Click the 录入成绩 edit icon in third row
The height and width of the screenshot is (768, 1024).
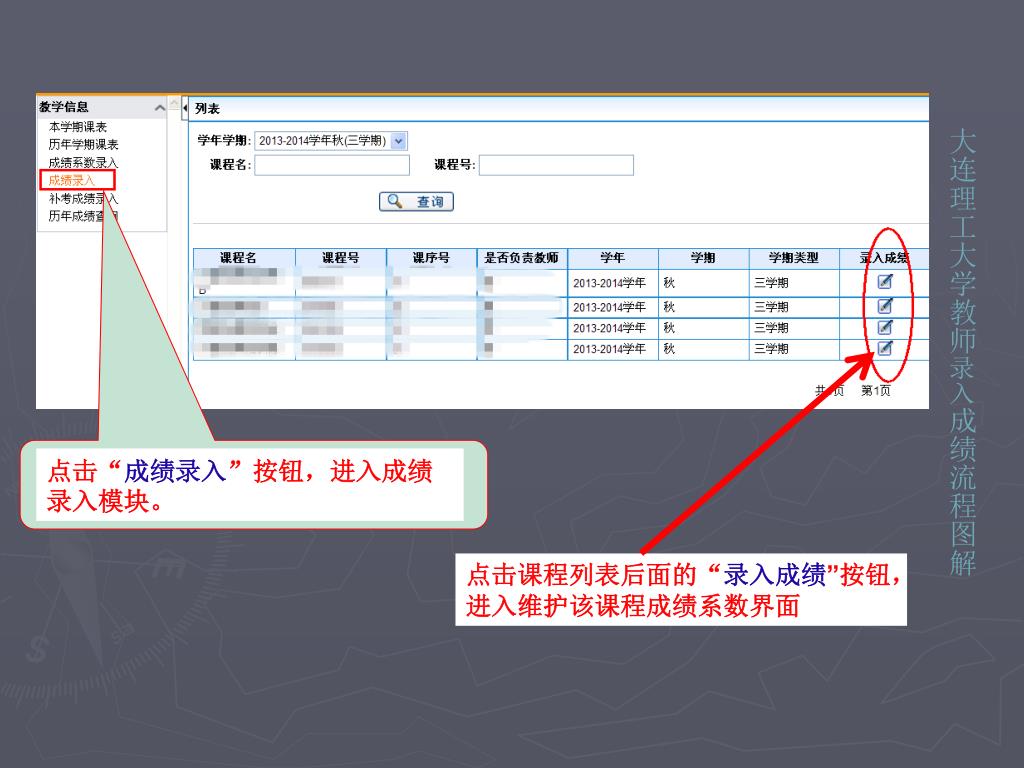pyautogui.click(x=884, y=327)
